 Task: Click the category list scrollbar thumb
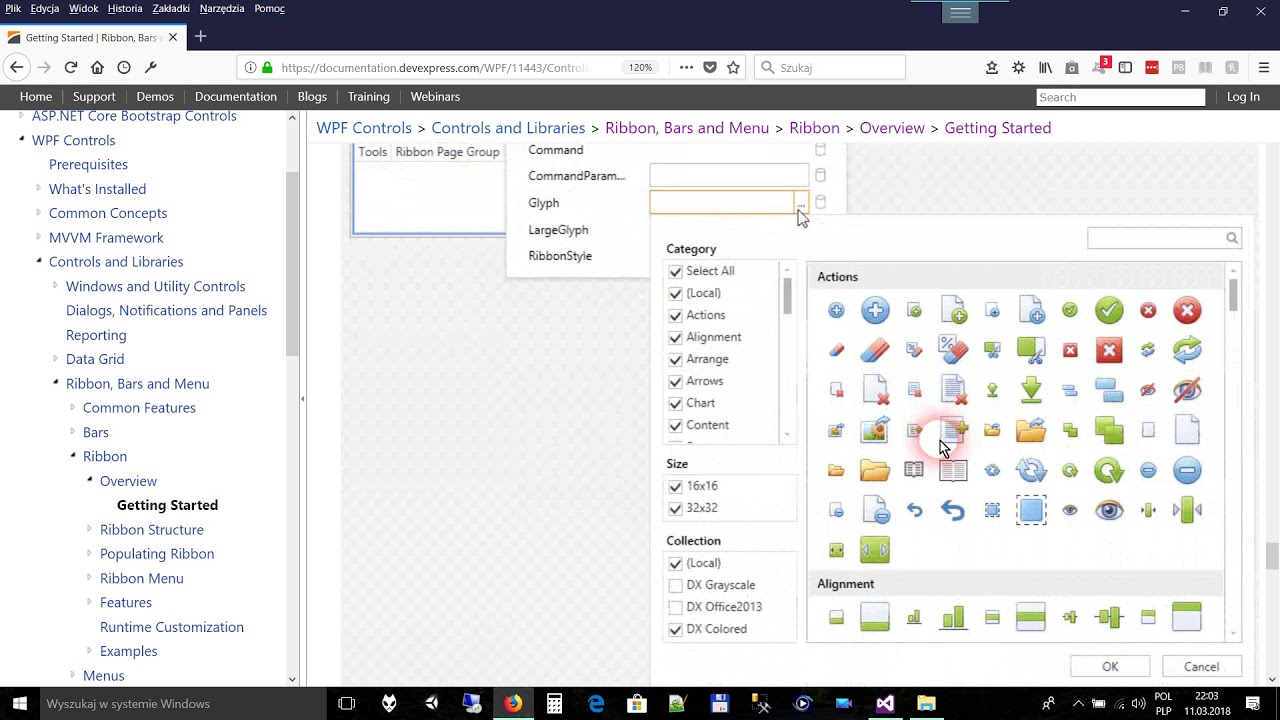point(788,296)
